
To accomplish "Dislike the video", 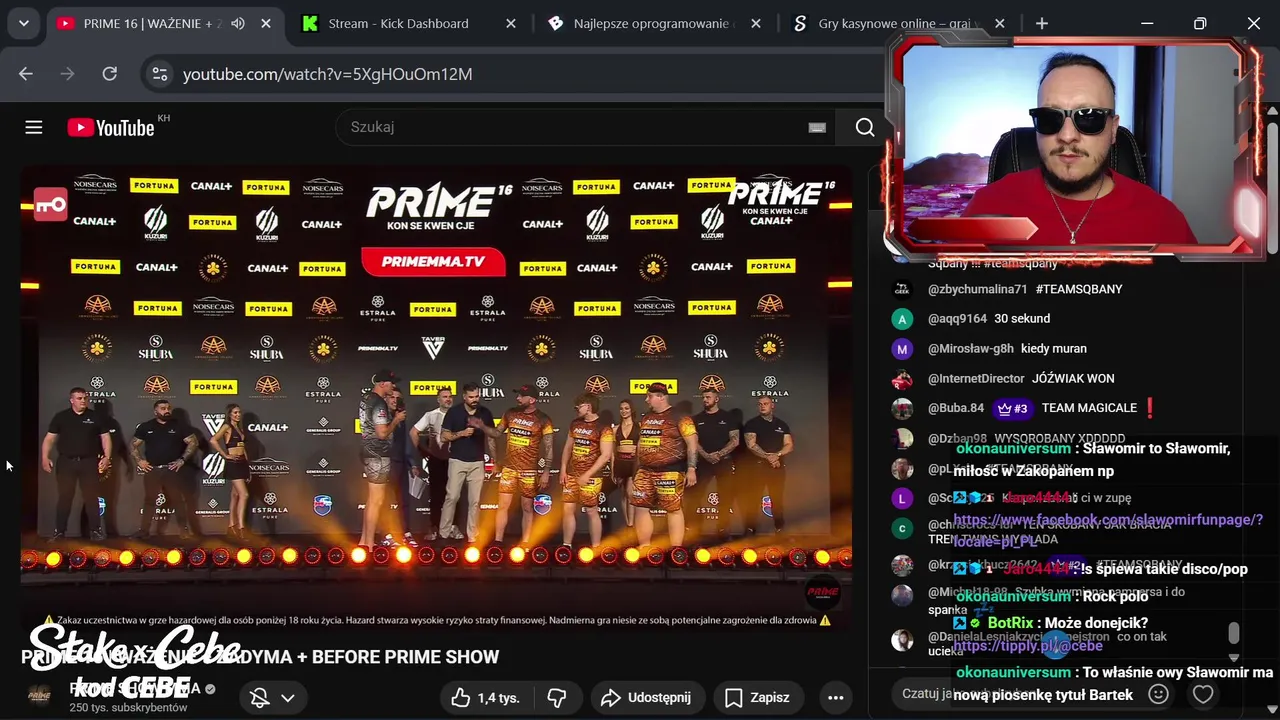I will coord(557,698).
